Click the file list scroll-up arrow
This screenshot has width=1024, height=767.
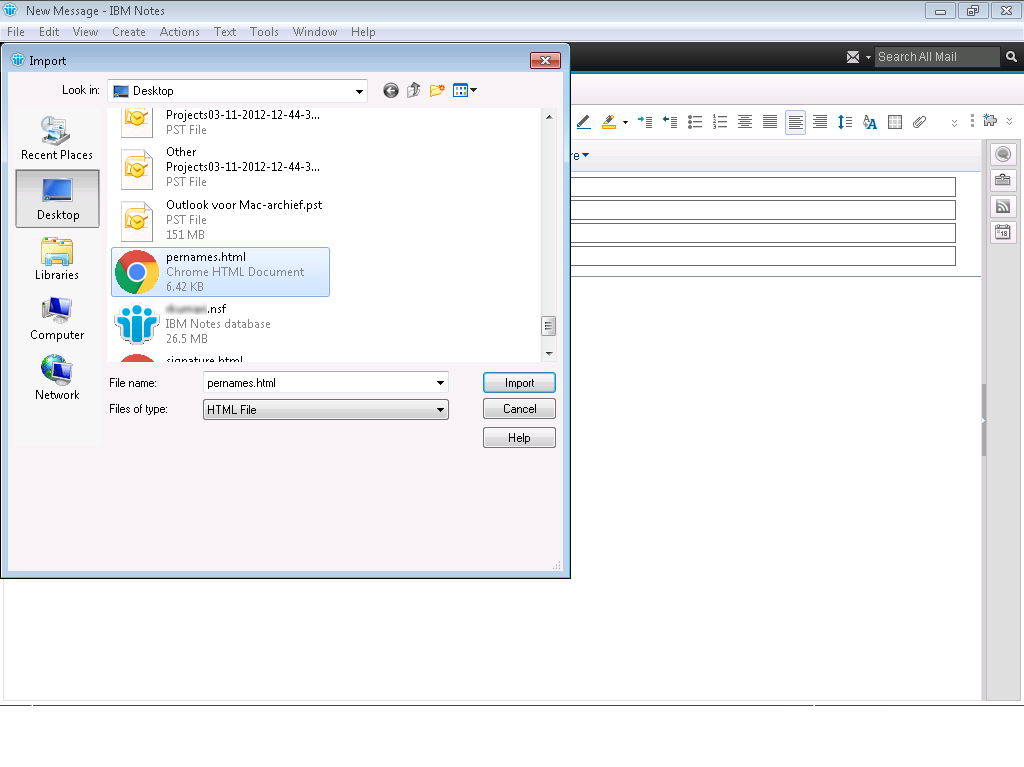tap(549, 117)
